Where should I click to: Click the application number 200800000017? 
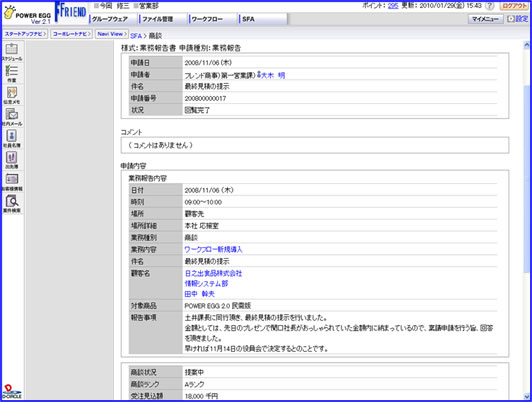tap(205, 98)
